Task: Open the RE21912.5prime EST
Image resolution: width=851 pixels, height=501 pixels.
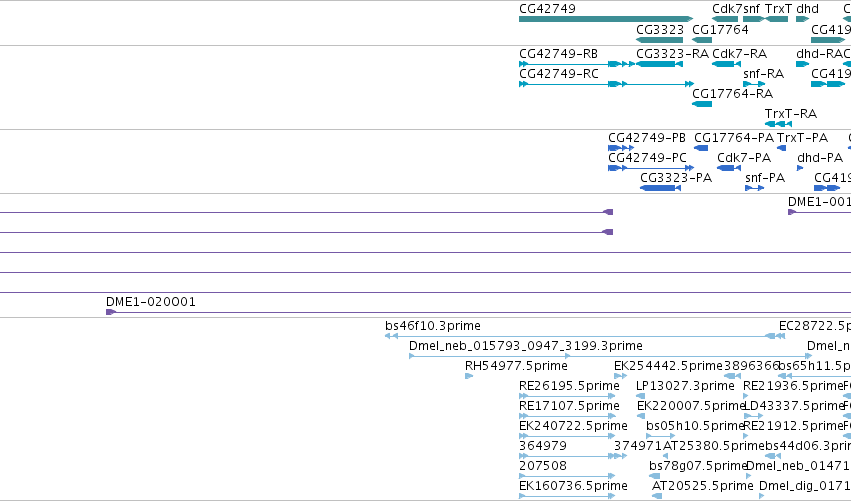Action: pos(745,436)
